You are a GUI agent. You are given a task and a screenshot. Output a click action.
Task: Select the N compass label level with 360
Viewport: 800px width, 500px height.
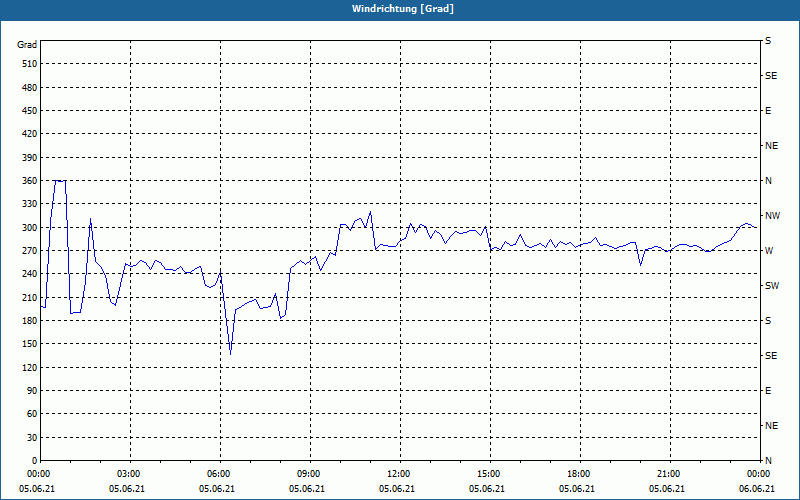point(768,181)
